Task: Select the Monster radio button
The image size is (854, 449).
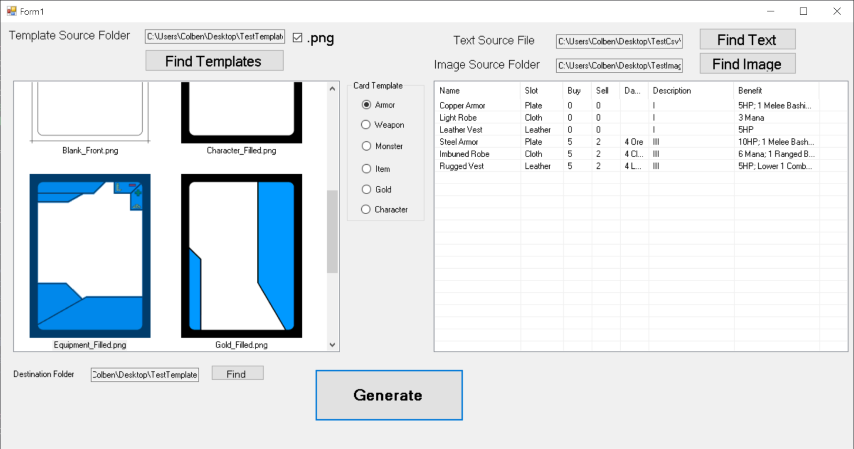Action: click(x=367, y=147)
